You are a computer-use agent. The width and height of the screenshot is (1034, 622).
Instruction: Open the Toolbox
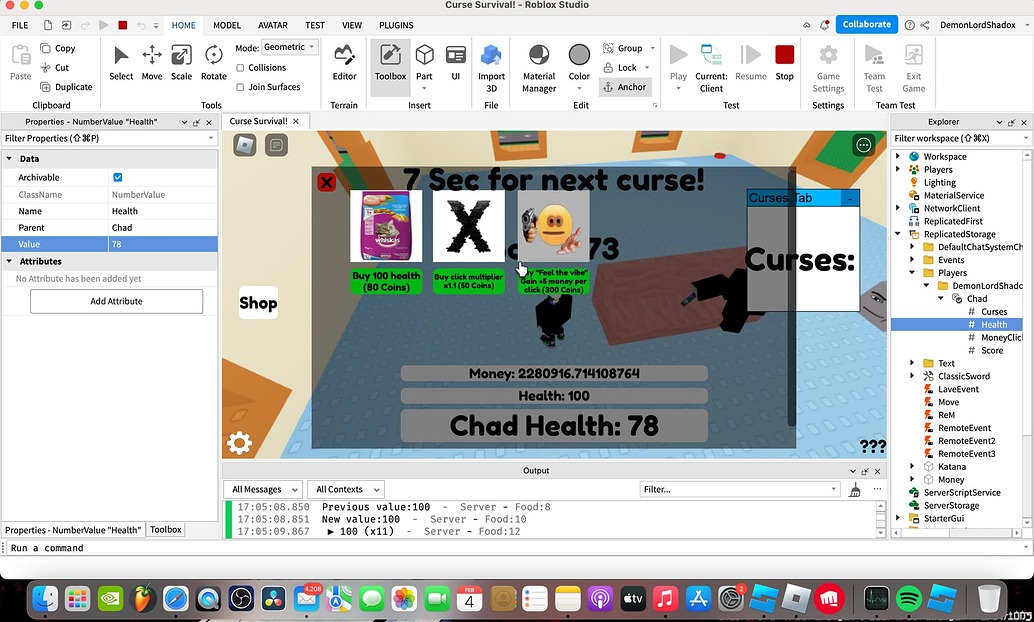389,64
